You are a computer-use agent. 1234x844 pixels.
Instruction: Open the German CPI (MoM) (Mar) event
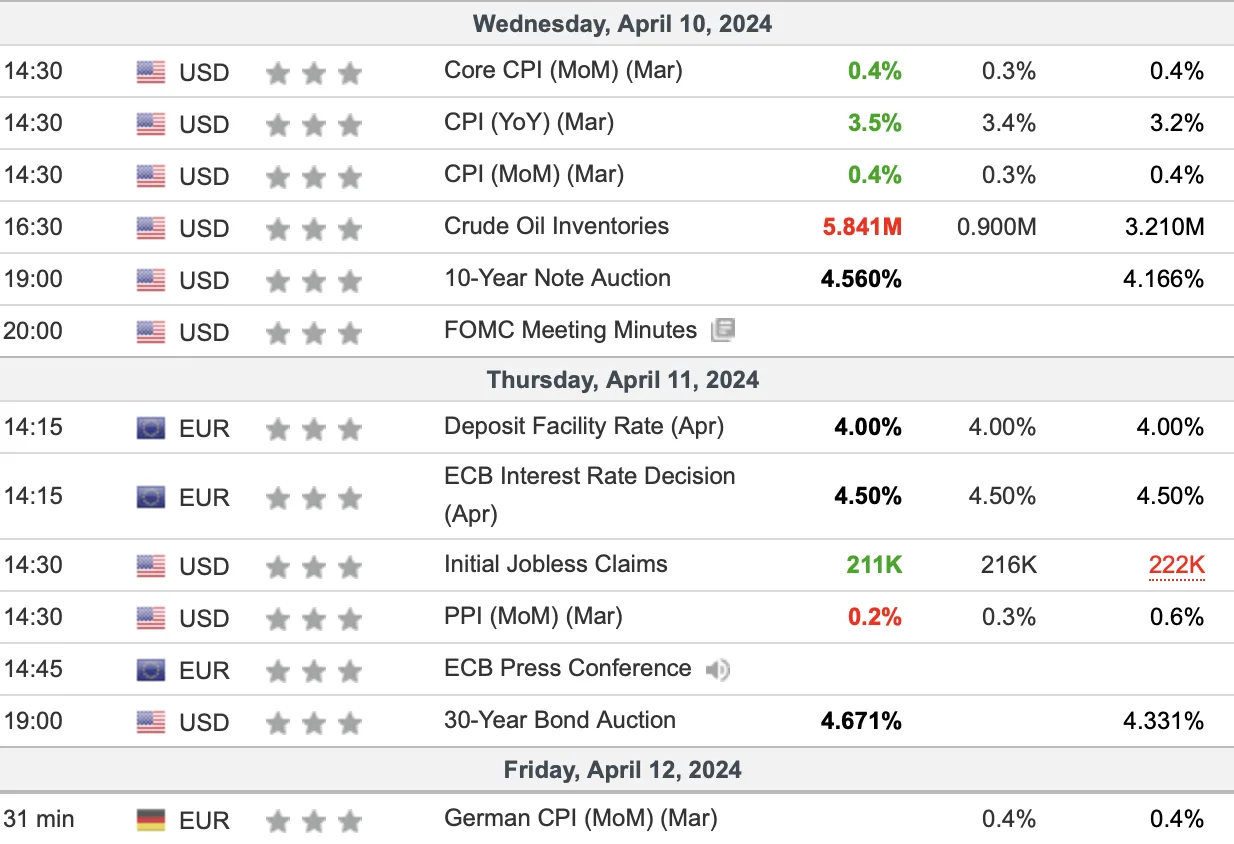point(581,818)
